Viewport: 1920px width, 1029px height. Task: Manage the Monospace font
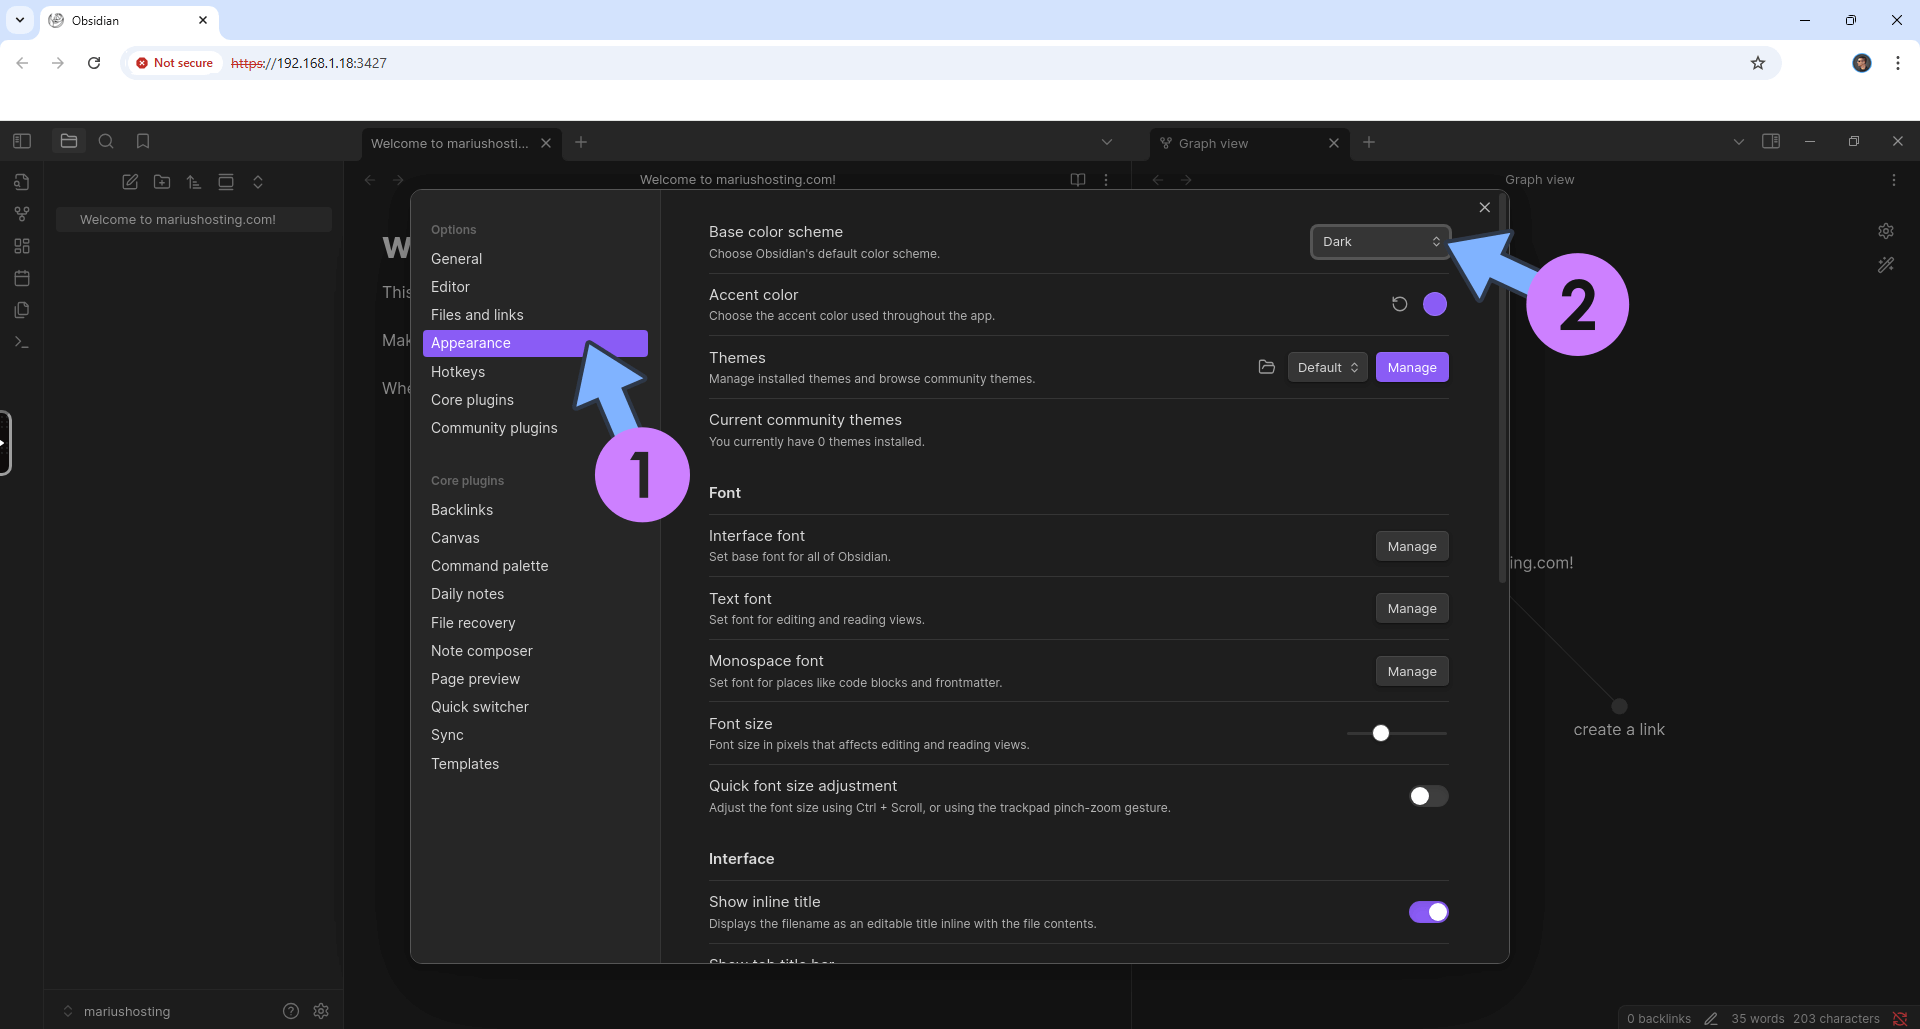1412,671
